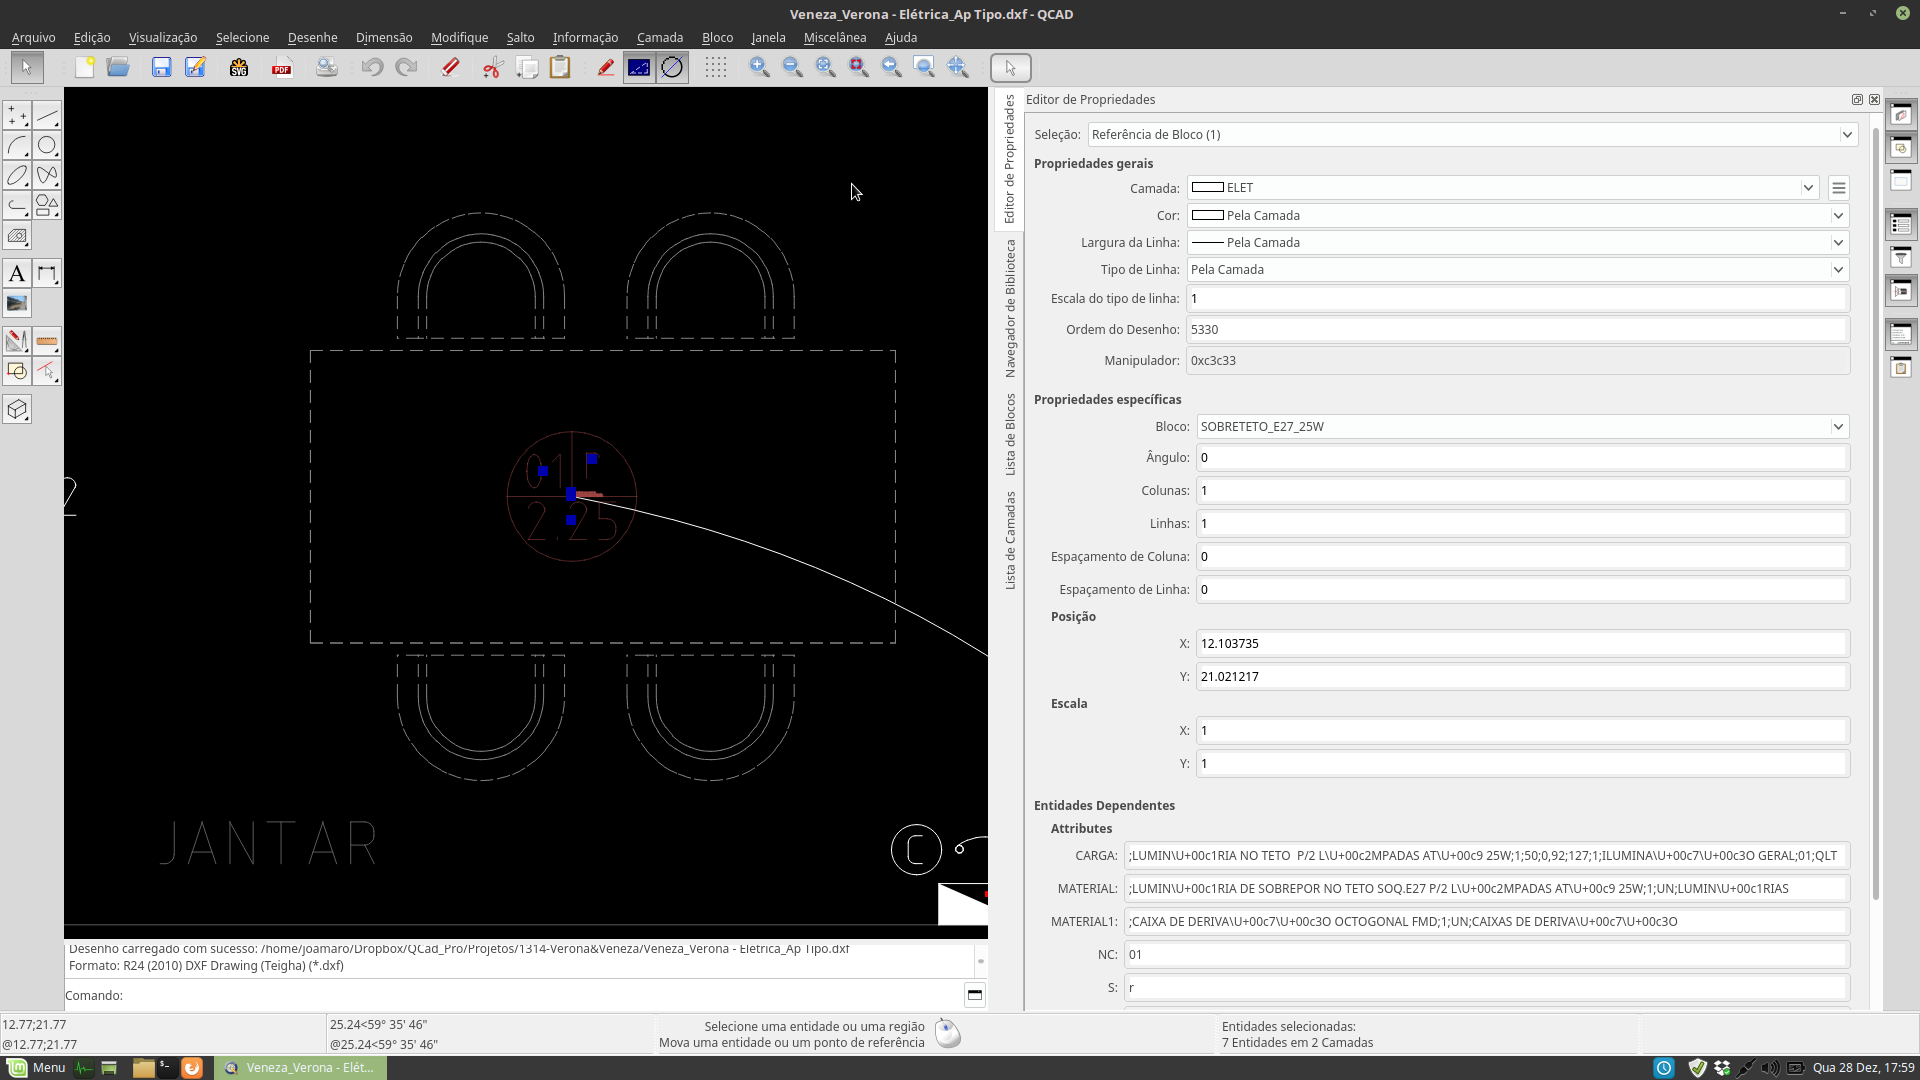This screenshot has height=1080, width=1920.
Task: Click the layer options button beside Camada
Action: (x=1838, y=188)
